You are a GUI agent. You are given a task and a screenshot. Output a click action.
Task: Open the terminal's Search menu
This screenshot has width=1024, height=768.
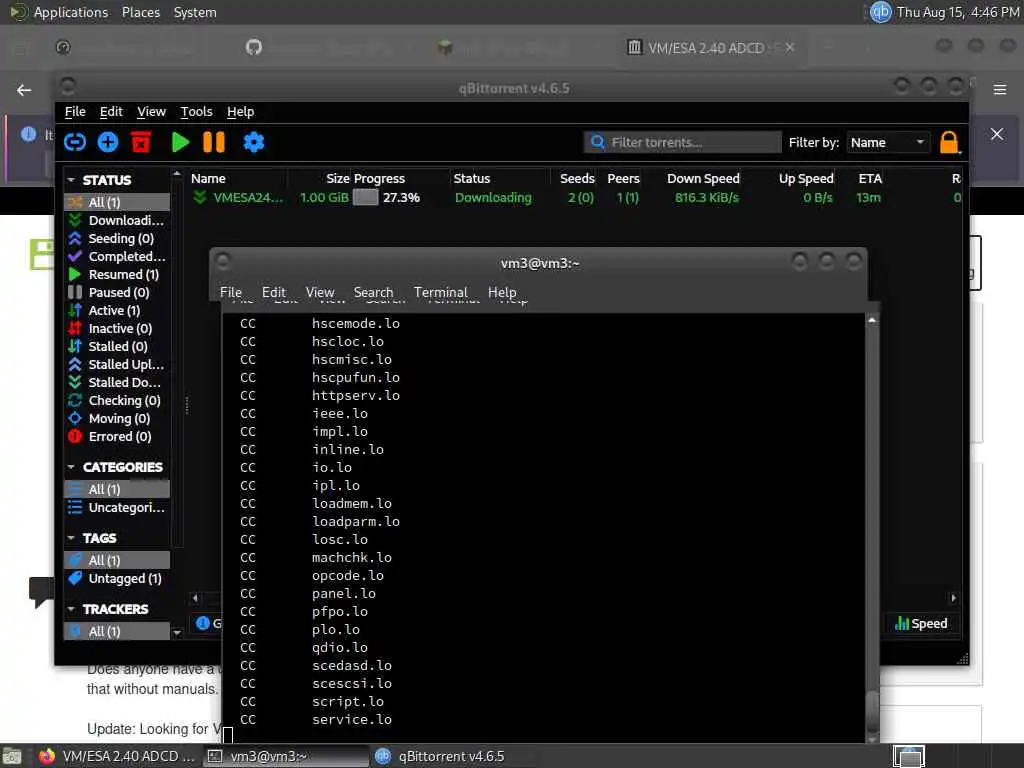[374, 292]
